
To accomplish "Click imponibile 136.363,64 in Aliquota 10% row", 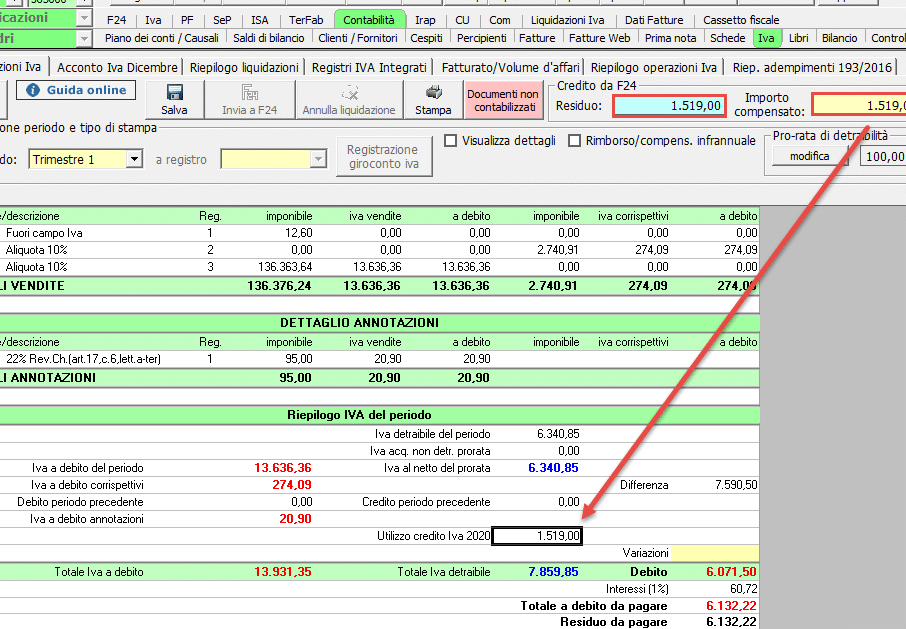I will tap(285, 267).
